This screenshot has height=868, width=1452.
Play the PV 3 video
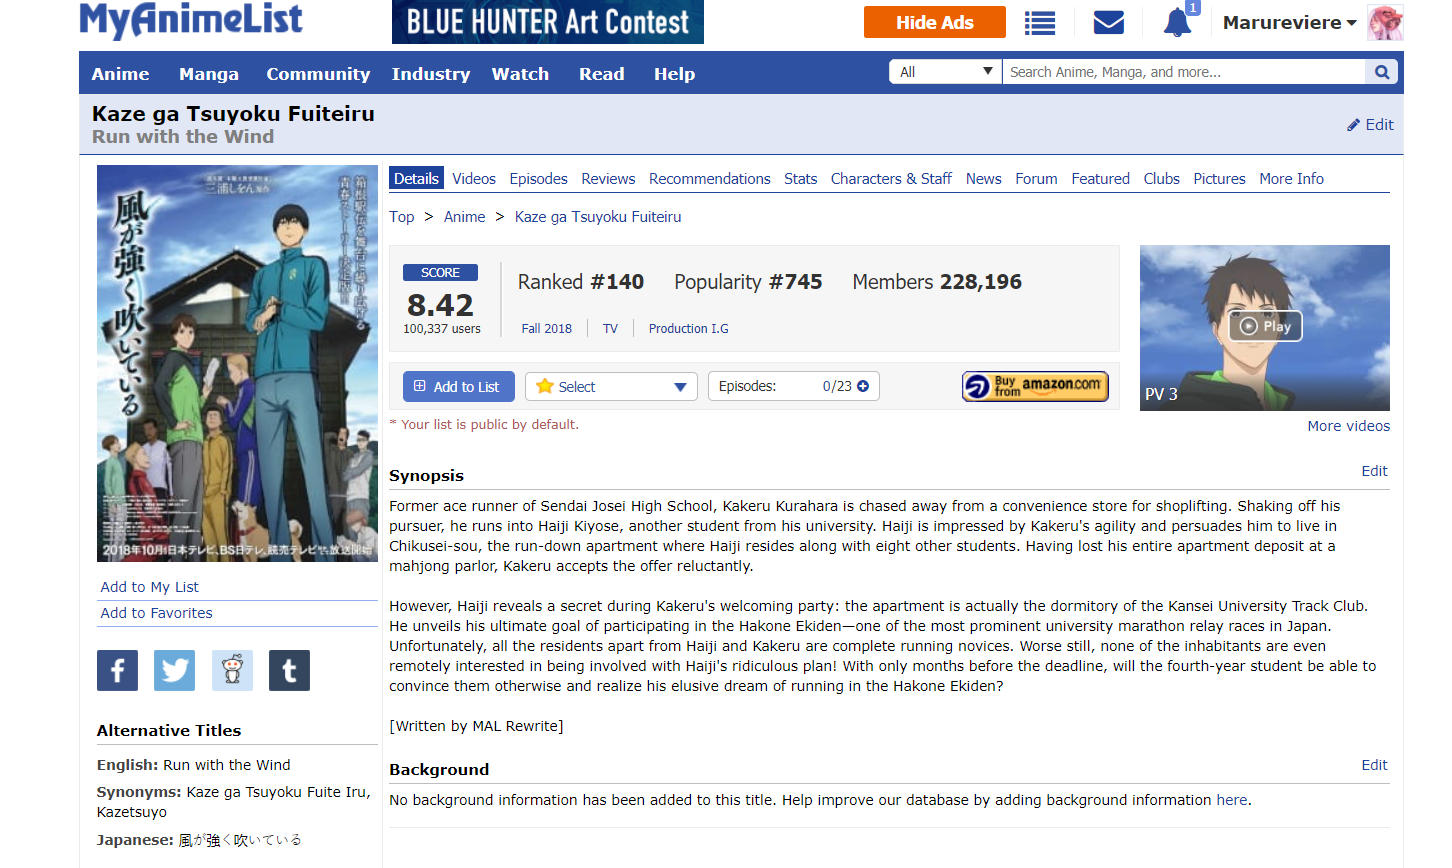(x=1265, y=326)
